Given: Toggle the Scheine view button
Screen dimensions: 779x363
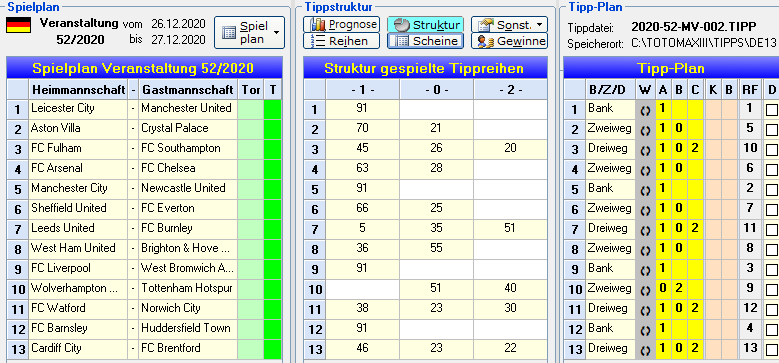Looking at the screenshot, I should click(x=425, y=41).
